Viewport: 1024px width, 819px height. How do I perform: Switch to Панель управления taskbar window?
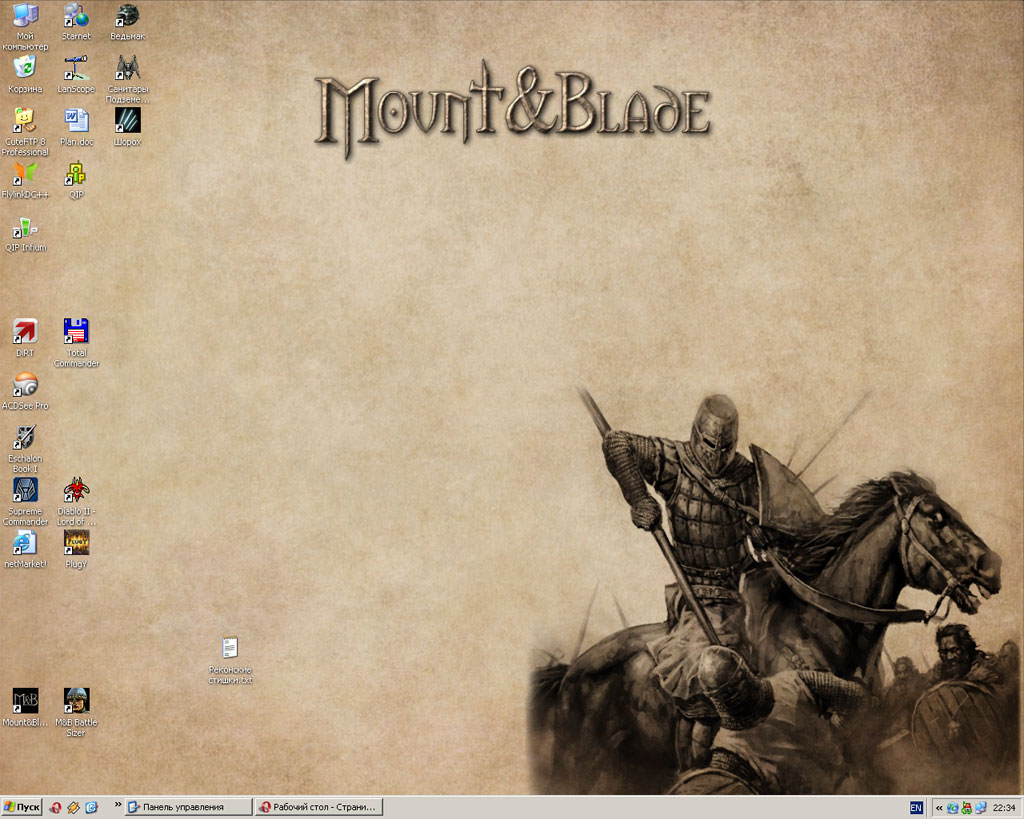(x=188, y=807)
